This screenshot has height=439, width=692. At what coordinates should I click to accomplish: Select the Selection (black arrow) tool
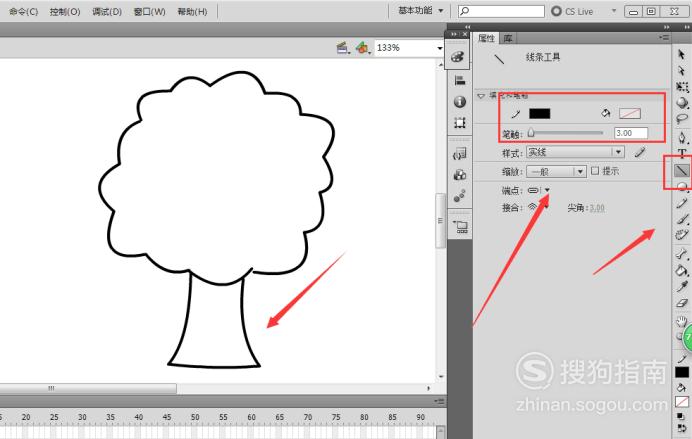click(x=681, y=54)
